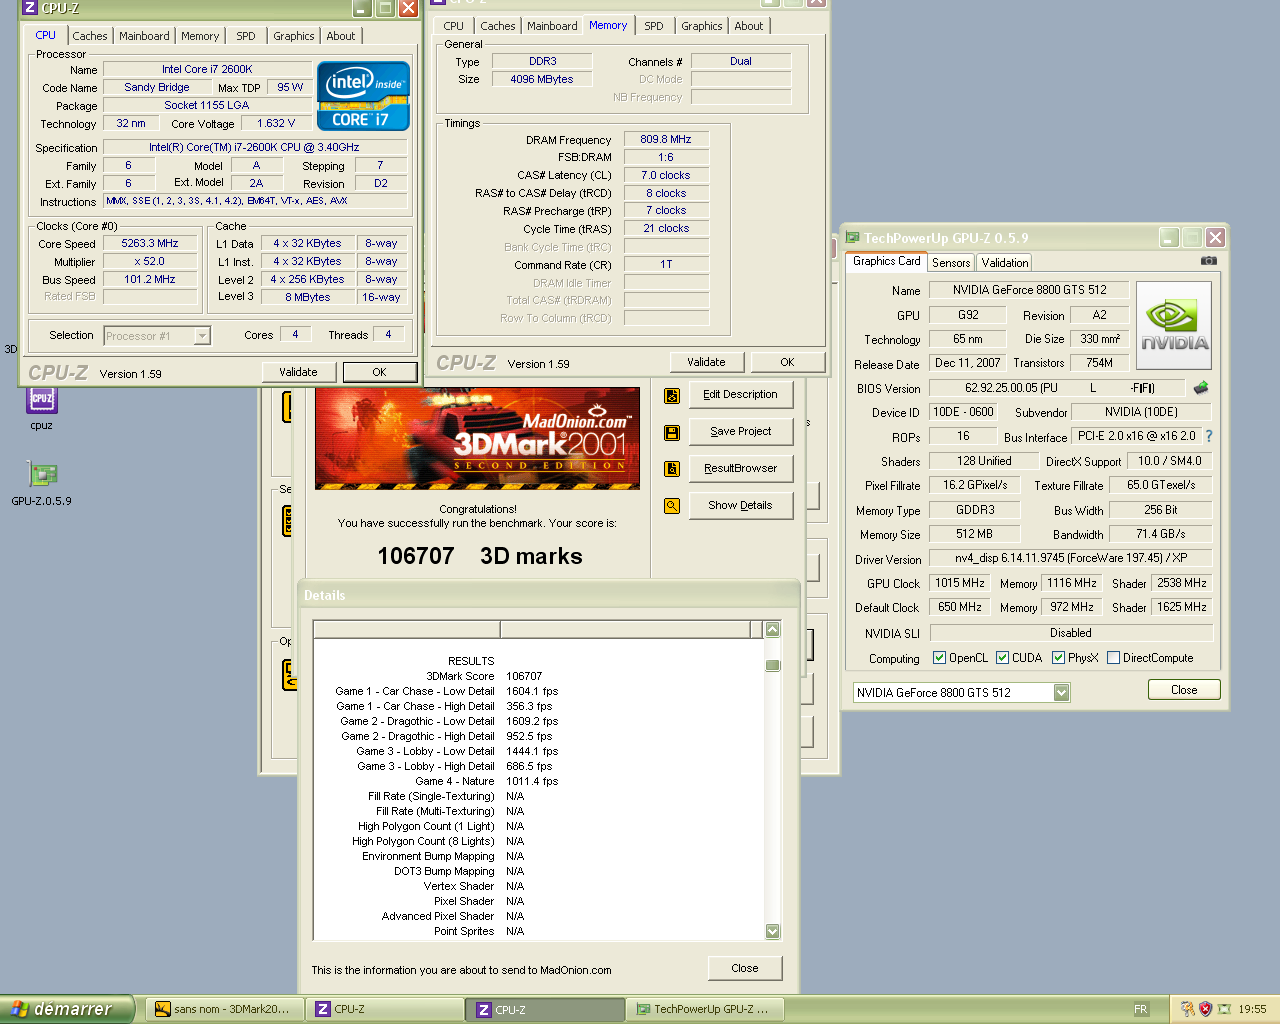Open SPD tab in left CPU-Z window
Screen dimensions: 1280x1024
click(x=246, y=36)
